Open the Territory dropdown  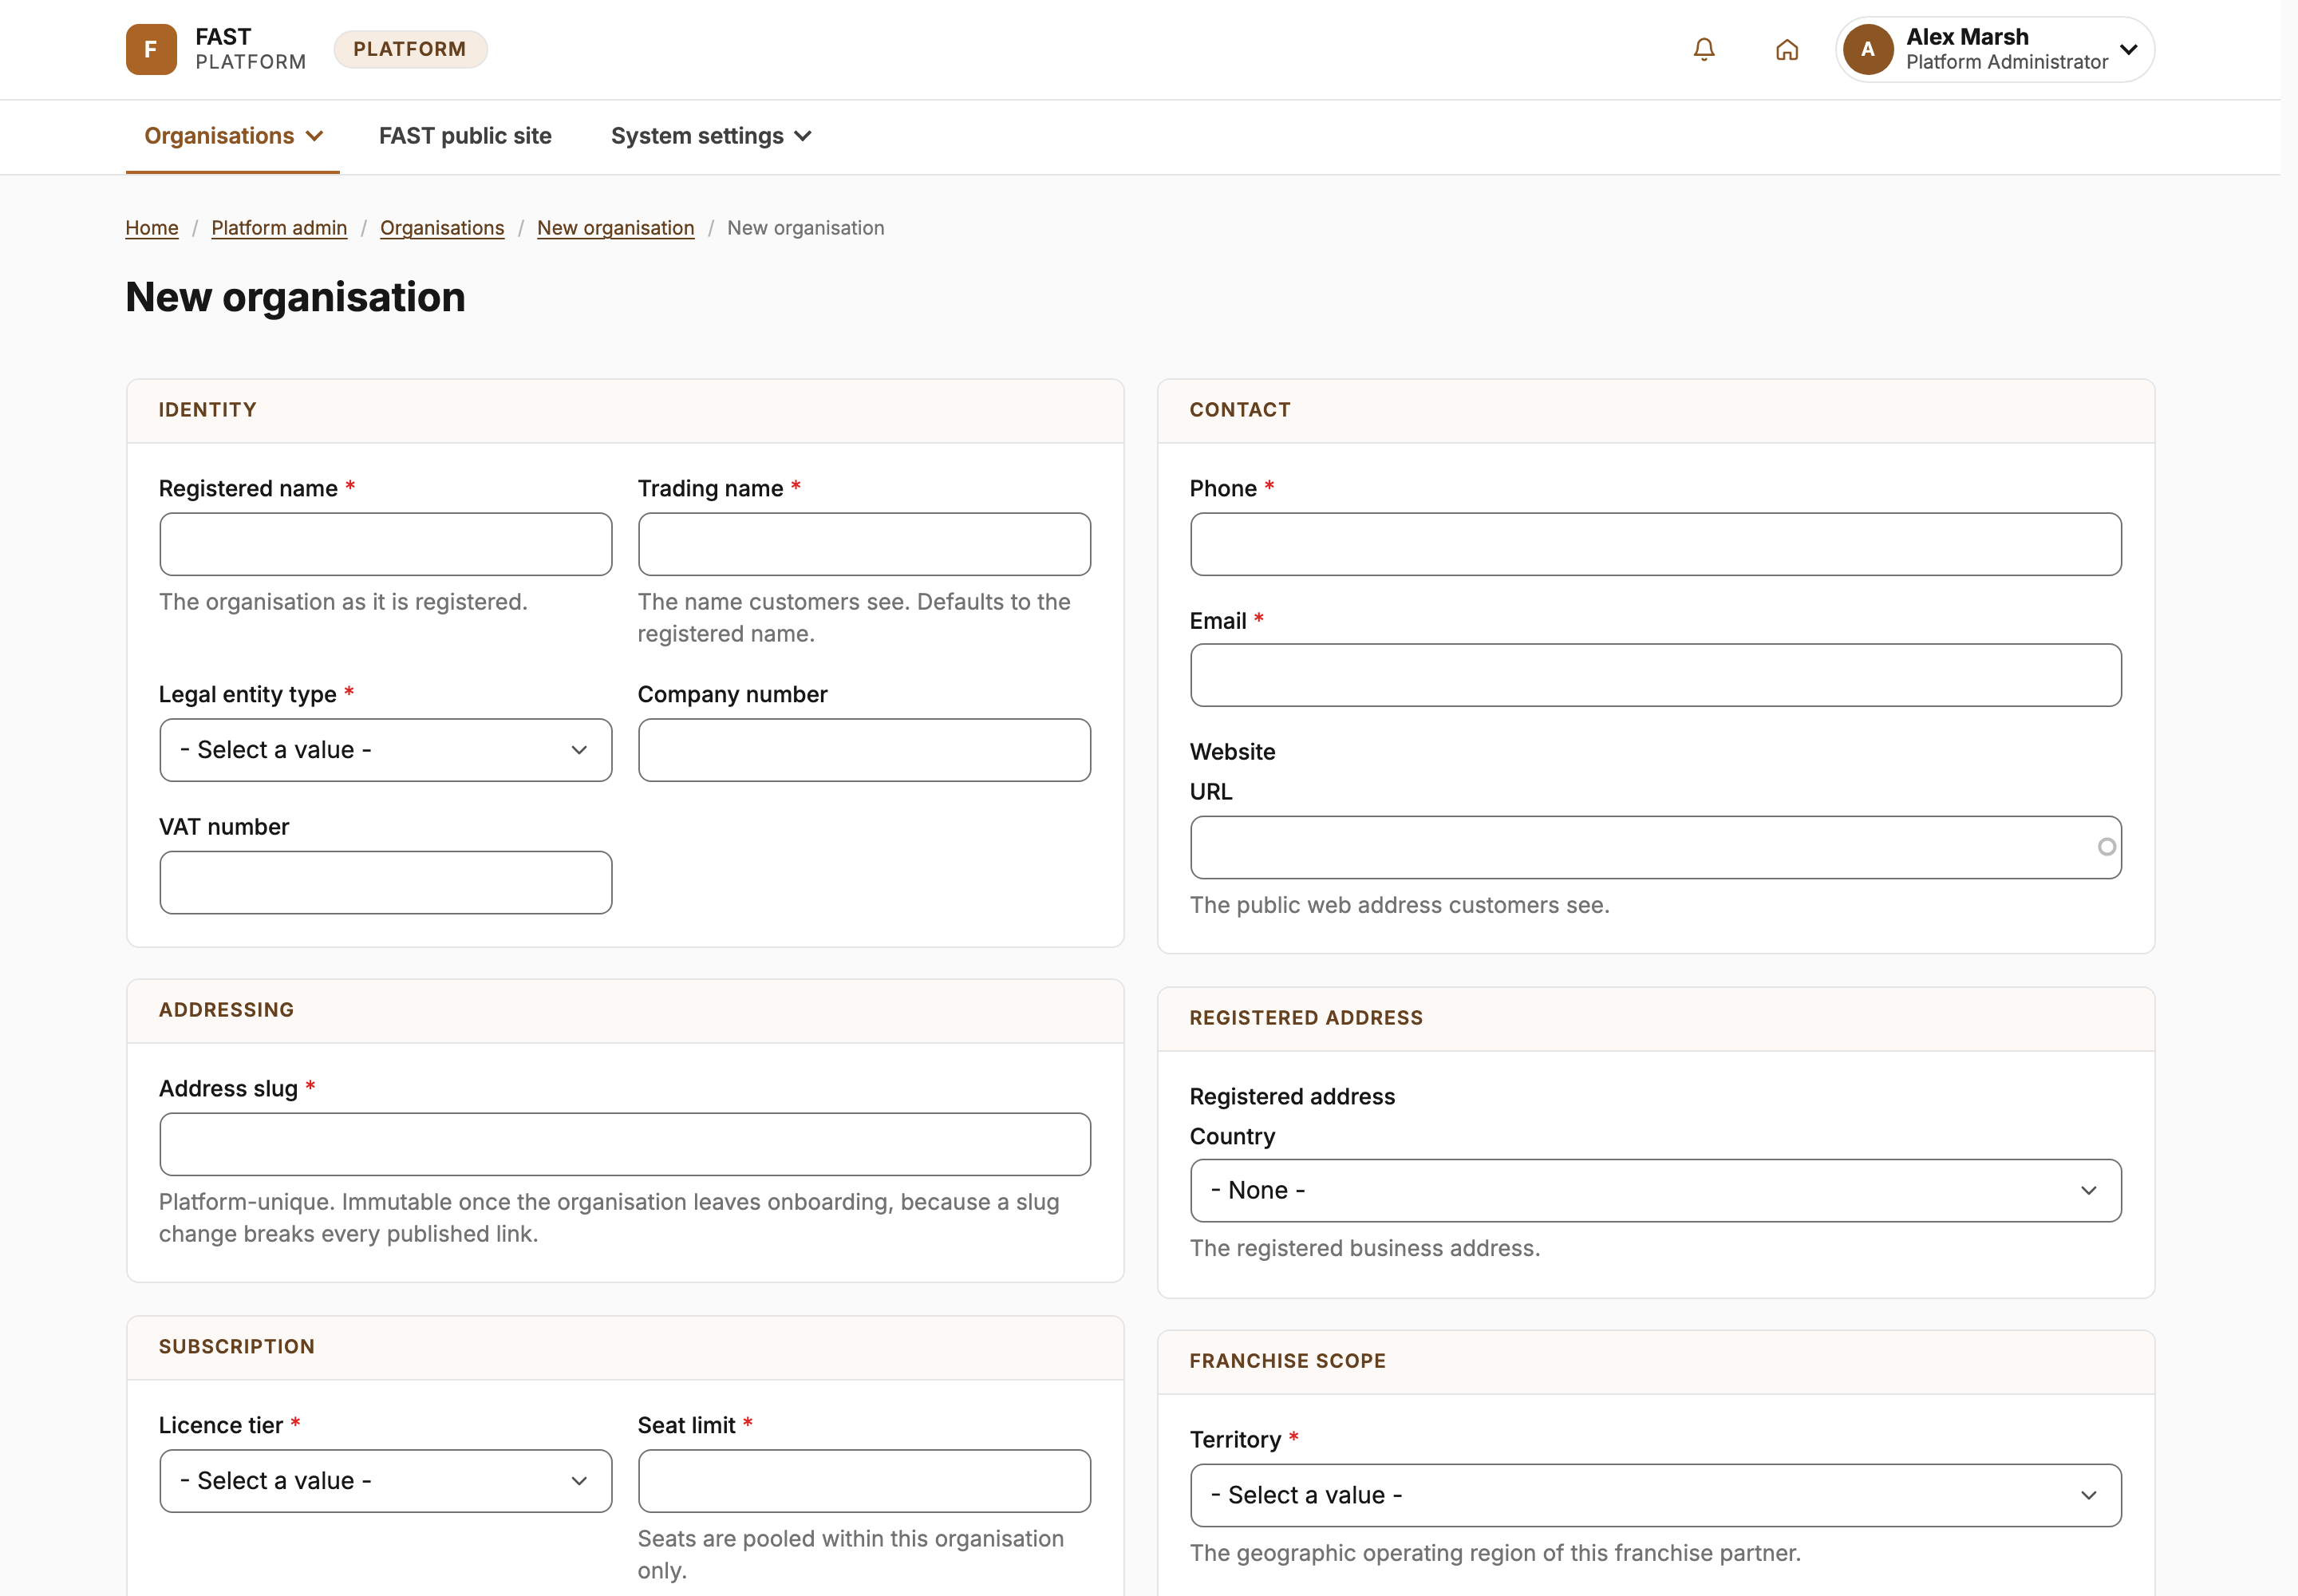click(x=1656, y=1496)
